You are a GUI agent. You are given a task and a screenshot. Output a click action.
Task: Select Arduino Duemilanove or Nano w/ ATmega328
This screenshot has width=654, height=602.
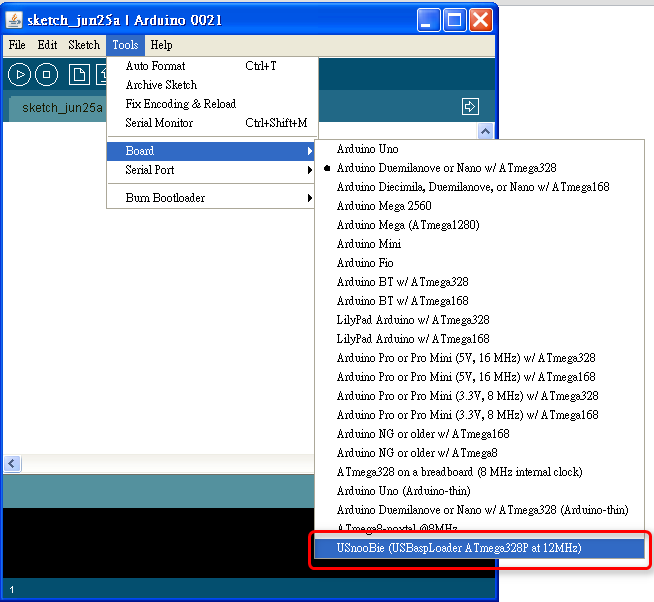480,168
